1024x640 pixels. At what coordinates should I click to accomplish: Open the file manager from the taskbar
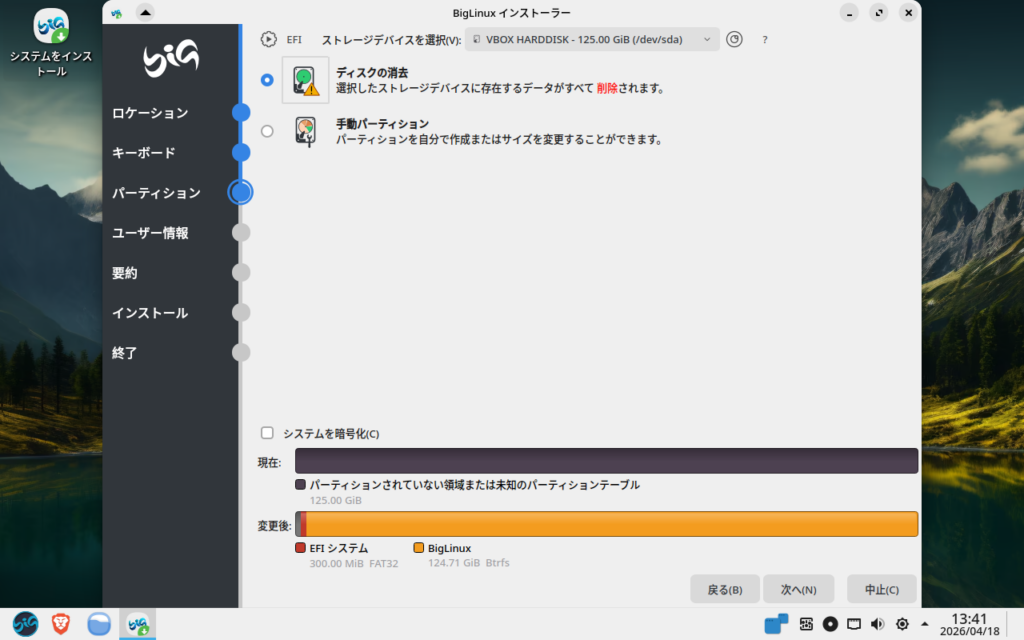98,624
